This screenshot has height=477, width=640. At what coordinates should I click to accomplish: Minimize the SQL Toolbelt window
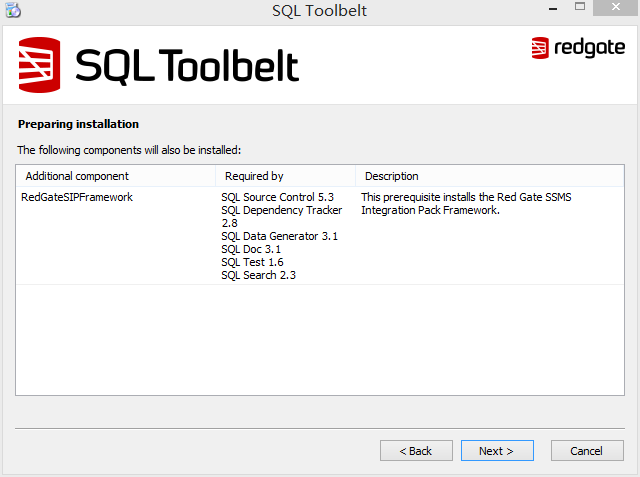coord(553,8)
